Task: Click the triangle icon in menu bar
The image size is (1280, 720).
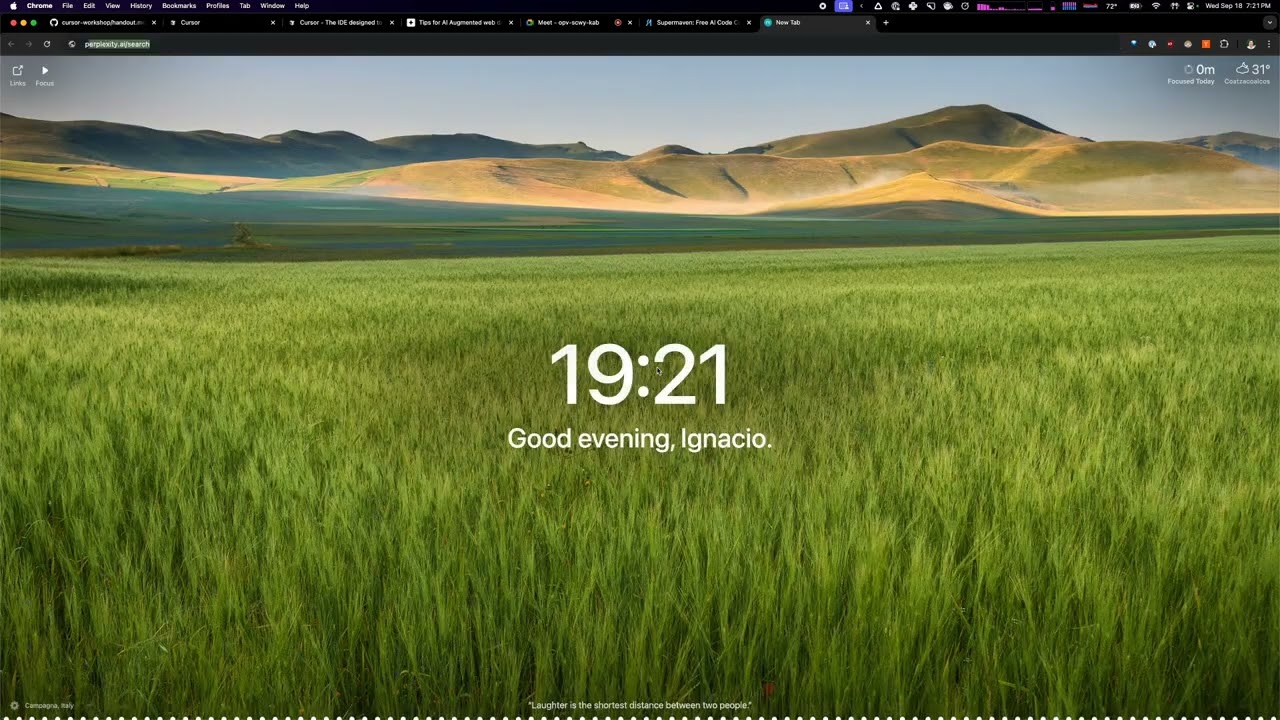Action: pyautogui.click(x=878, y=6)
